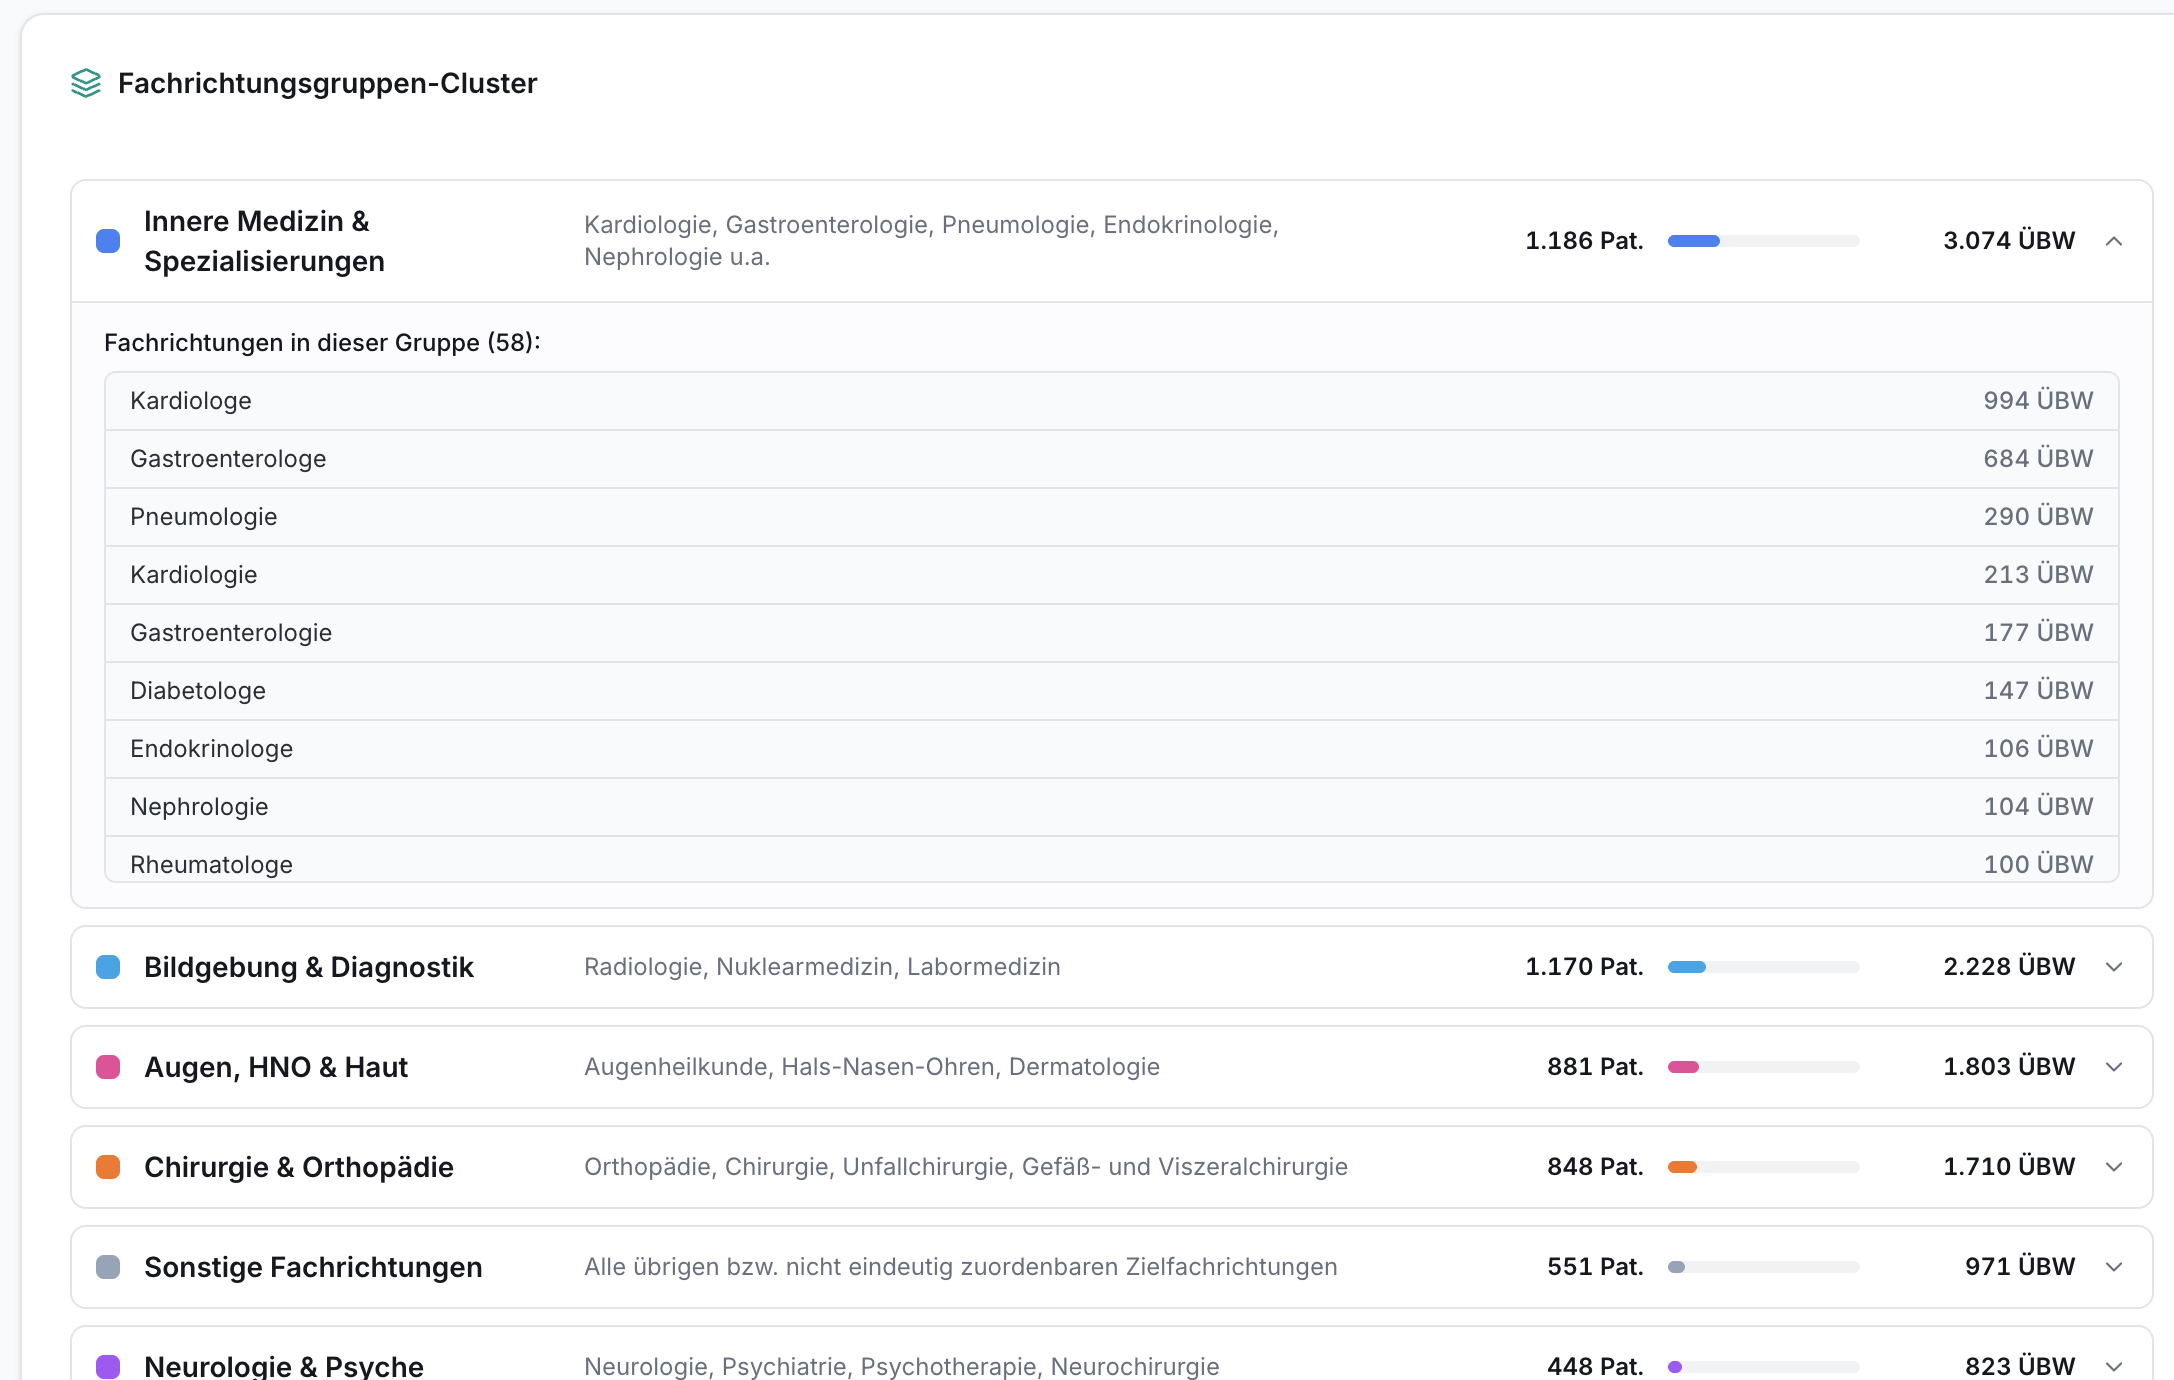Click the Augen, HNO & Haut progress bar
This screenshot has width=2174, height=1380.
coord(1764,1067)
